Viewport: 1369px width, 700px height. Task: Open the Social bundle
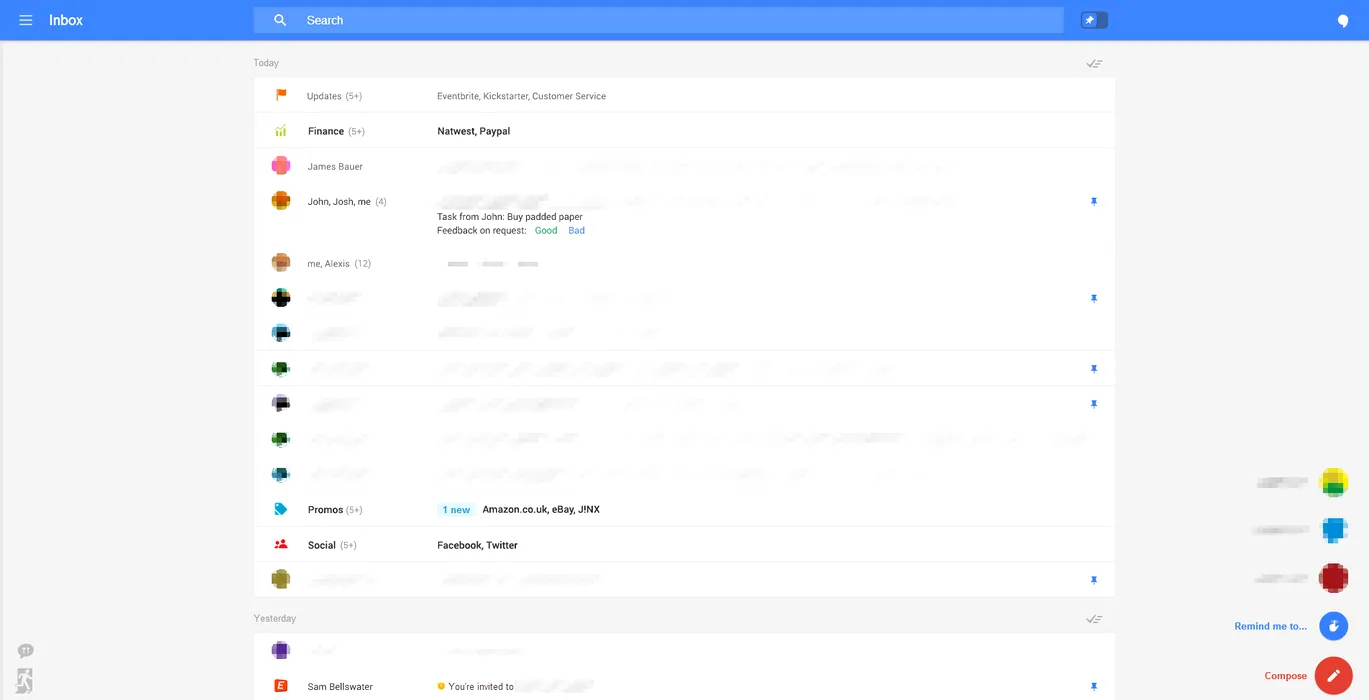pos(322,545)
